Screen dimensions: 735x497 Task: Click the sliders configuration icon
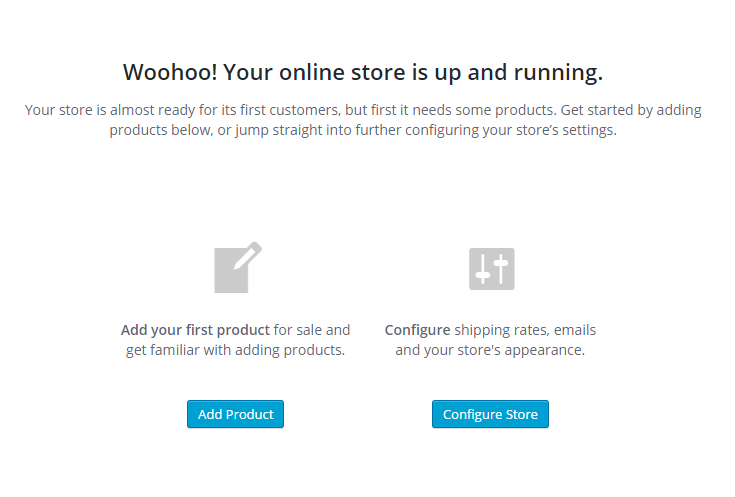click(492, 269)
